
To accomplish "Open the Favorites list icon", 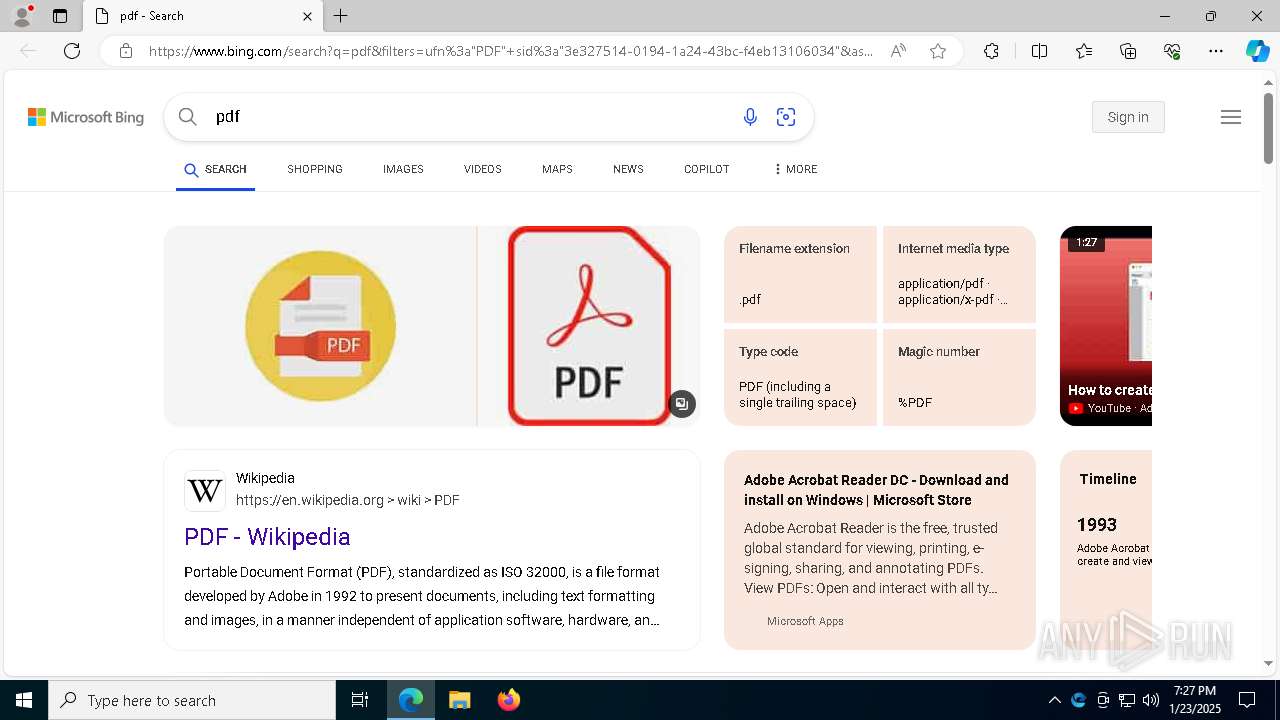I will pos(1084,51).
